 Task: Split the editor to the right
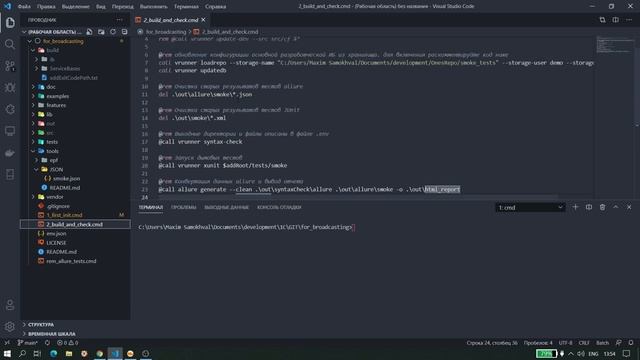coord(616,20)
